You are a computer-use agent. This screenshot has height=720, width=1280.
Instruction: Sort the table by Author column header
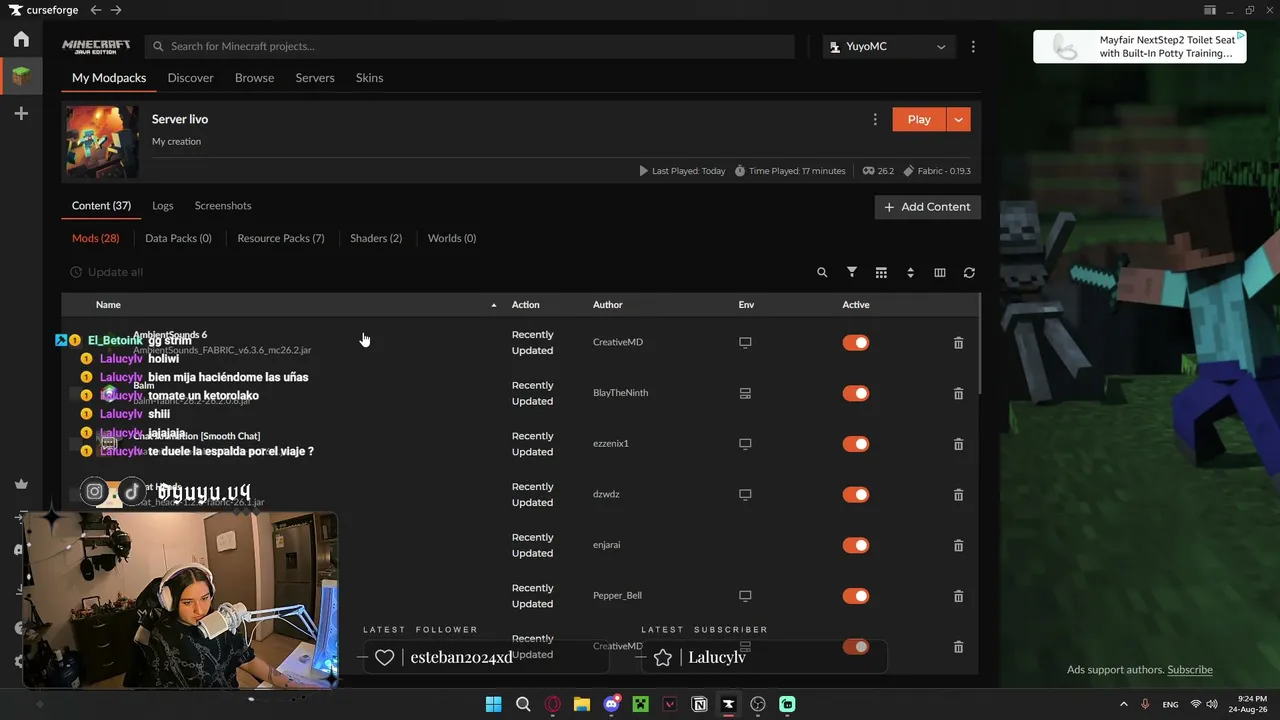tap(608, 305)
